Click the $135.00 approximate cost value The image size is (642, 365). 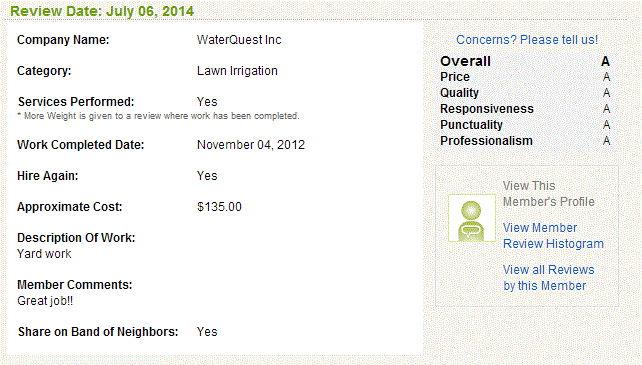click(219, 207)
